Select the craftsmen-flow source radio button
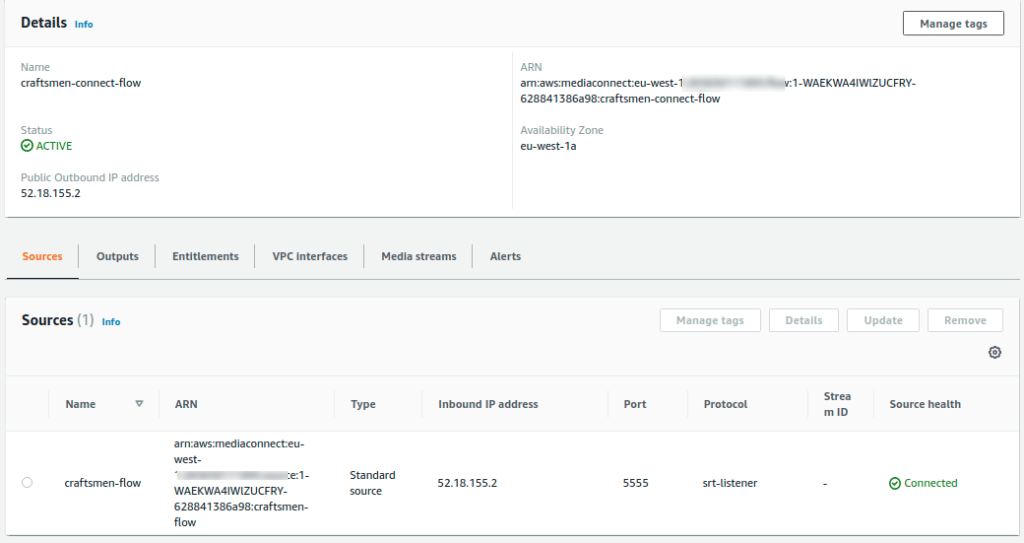Screen dimensions: 1024x543 [27, 483]
